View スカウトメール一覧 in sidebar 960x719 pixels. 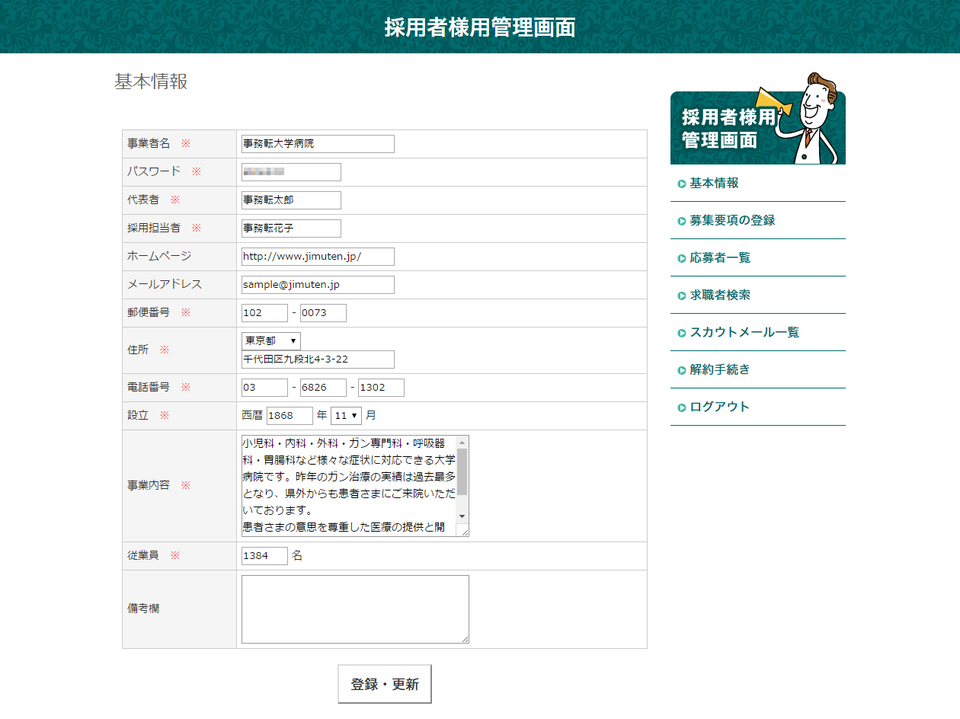[744, 333]
